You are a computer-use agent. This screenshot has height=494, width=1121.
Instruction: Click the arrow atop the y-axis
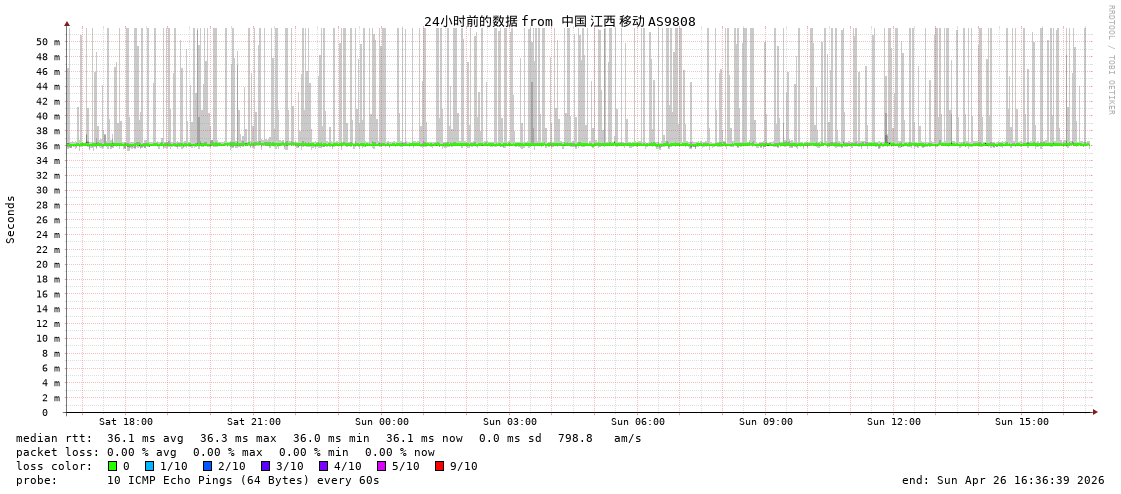(67, 23)
